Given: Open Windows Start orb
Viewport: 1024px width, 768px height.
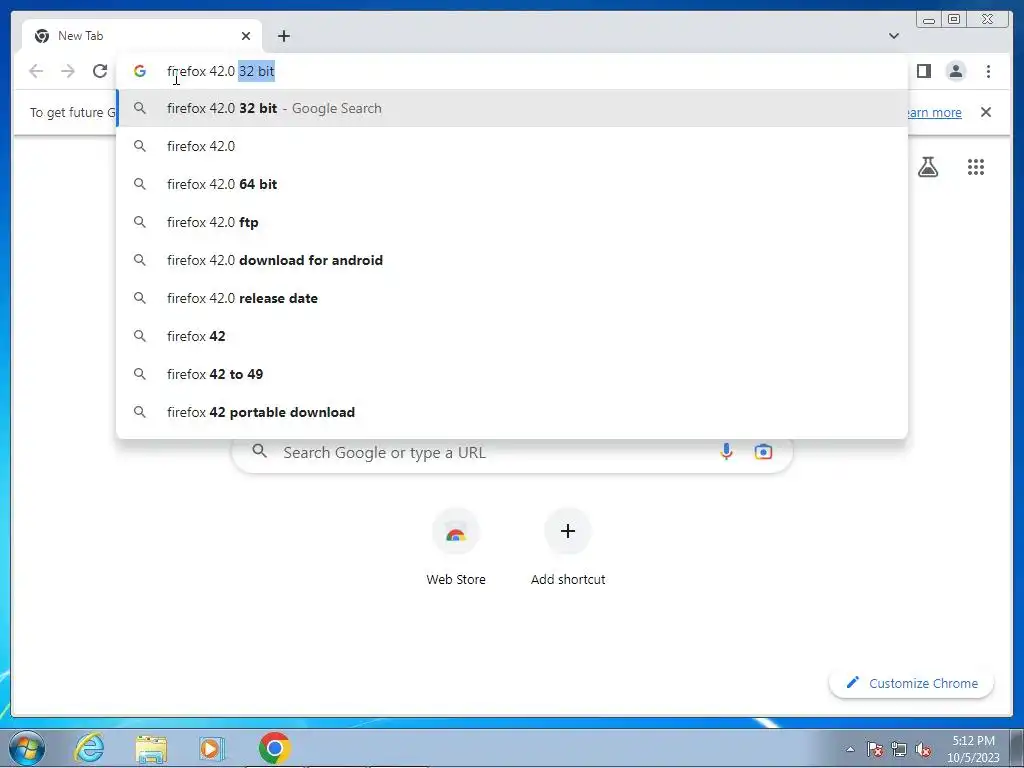Looking at the screenshot, I should tap(27, 748).
